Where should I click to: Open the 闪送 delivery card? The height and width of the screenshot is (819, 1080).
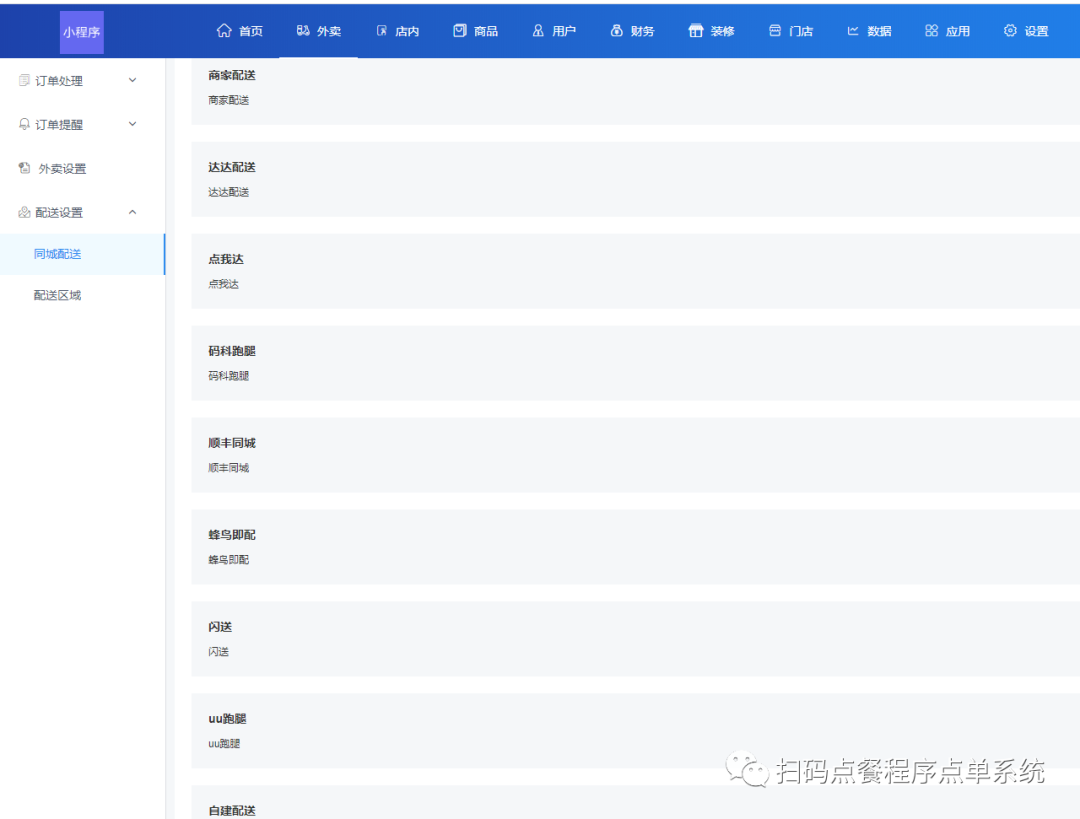pyautogui.click(x=636, y=639)
